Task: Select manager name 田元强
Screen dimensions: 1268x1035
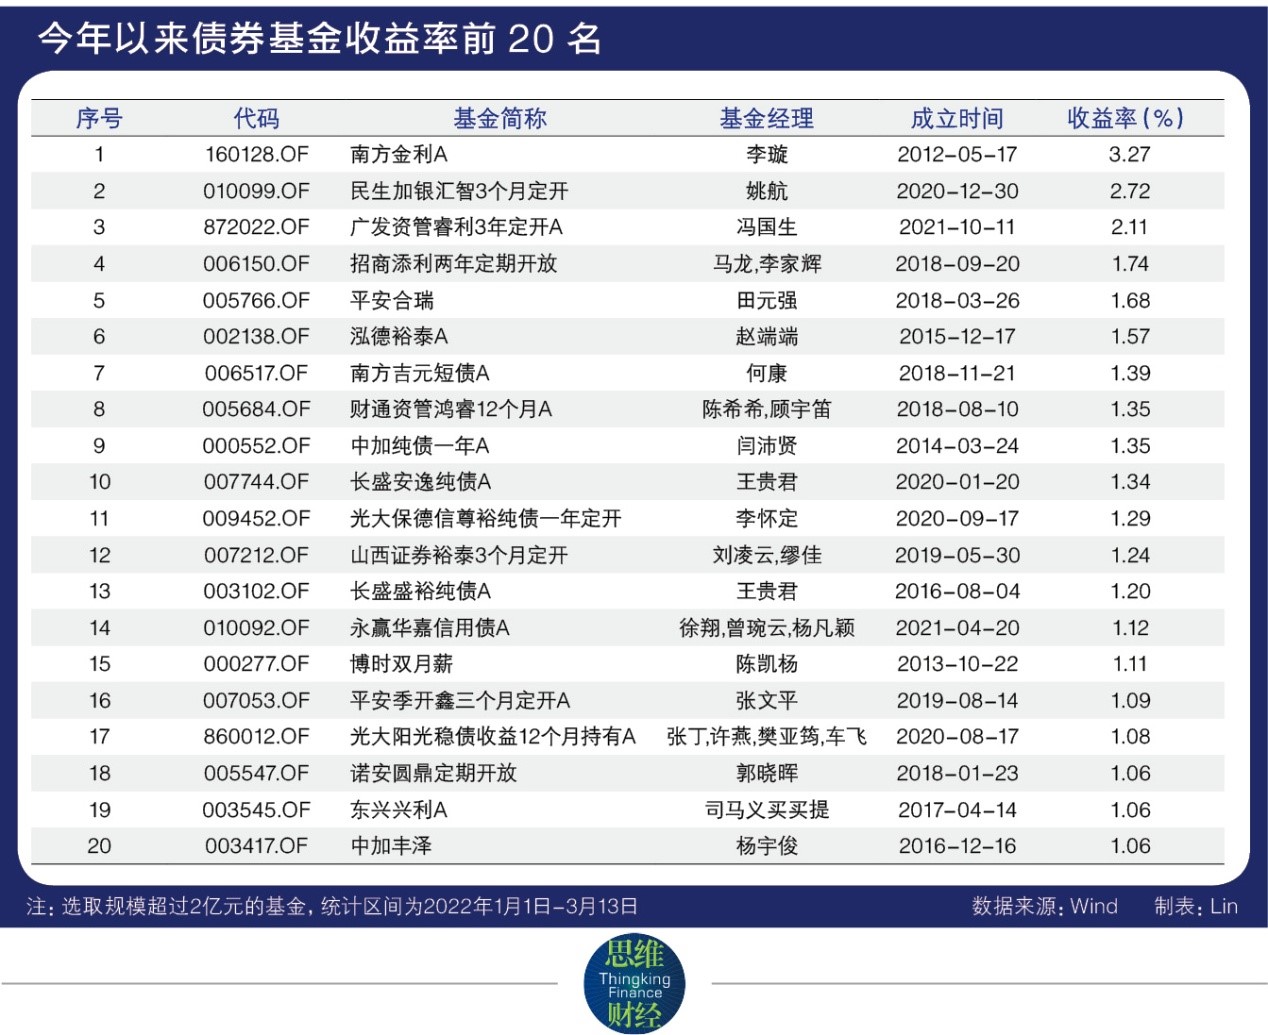Action: click(767, 300)
